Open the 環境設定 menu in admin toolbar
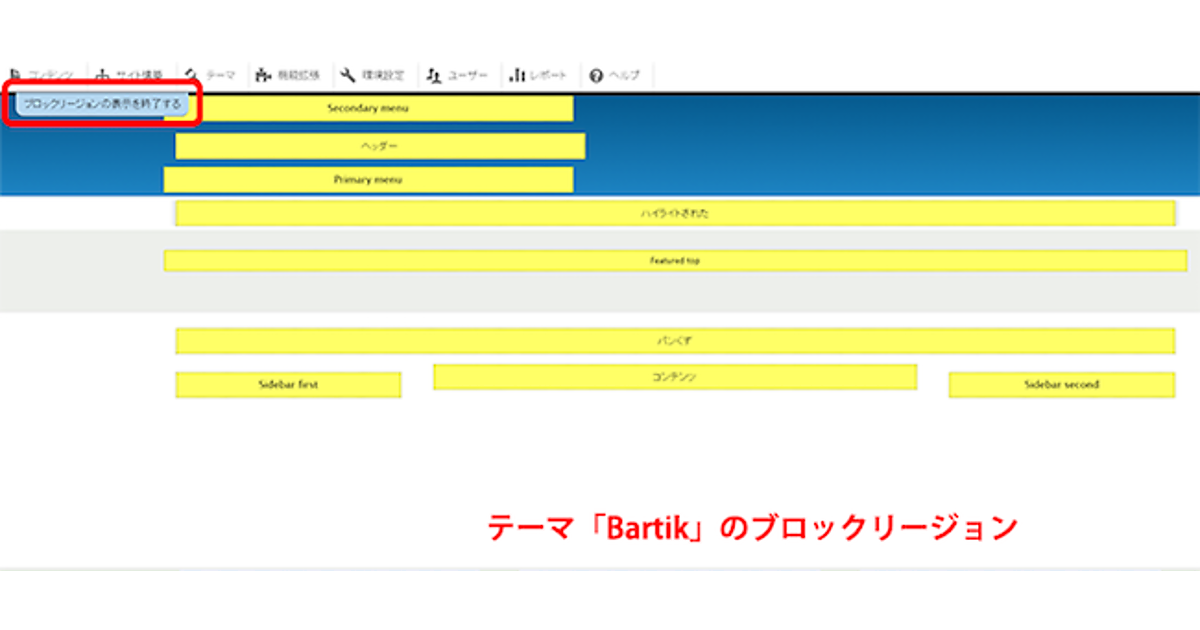 point(374,75)
